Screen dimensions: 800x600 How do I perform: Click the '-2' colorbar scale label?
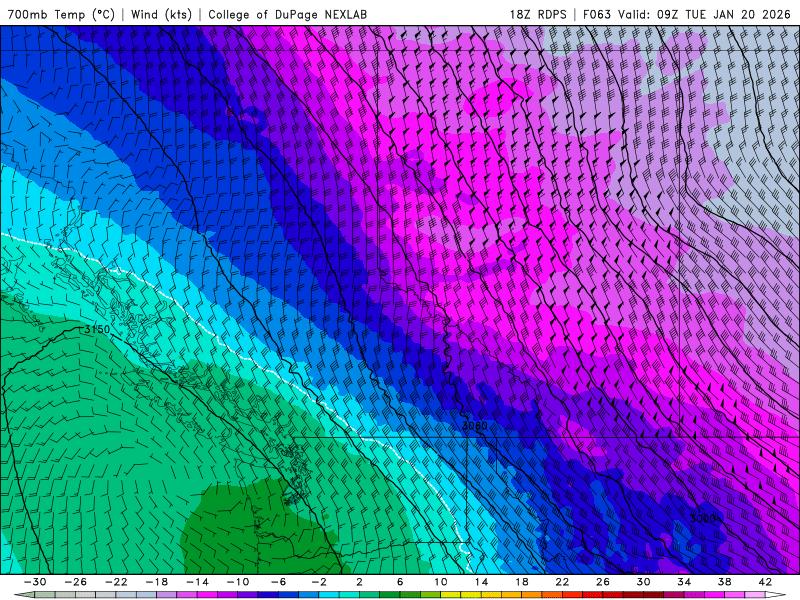tap(319, 582)
